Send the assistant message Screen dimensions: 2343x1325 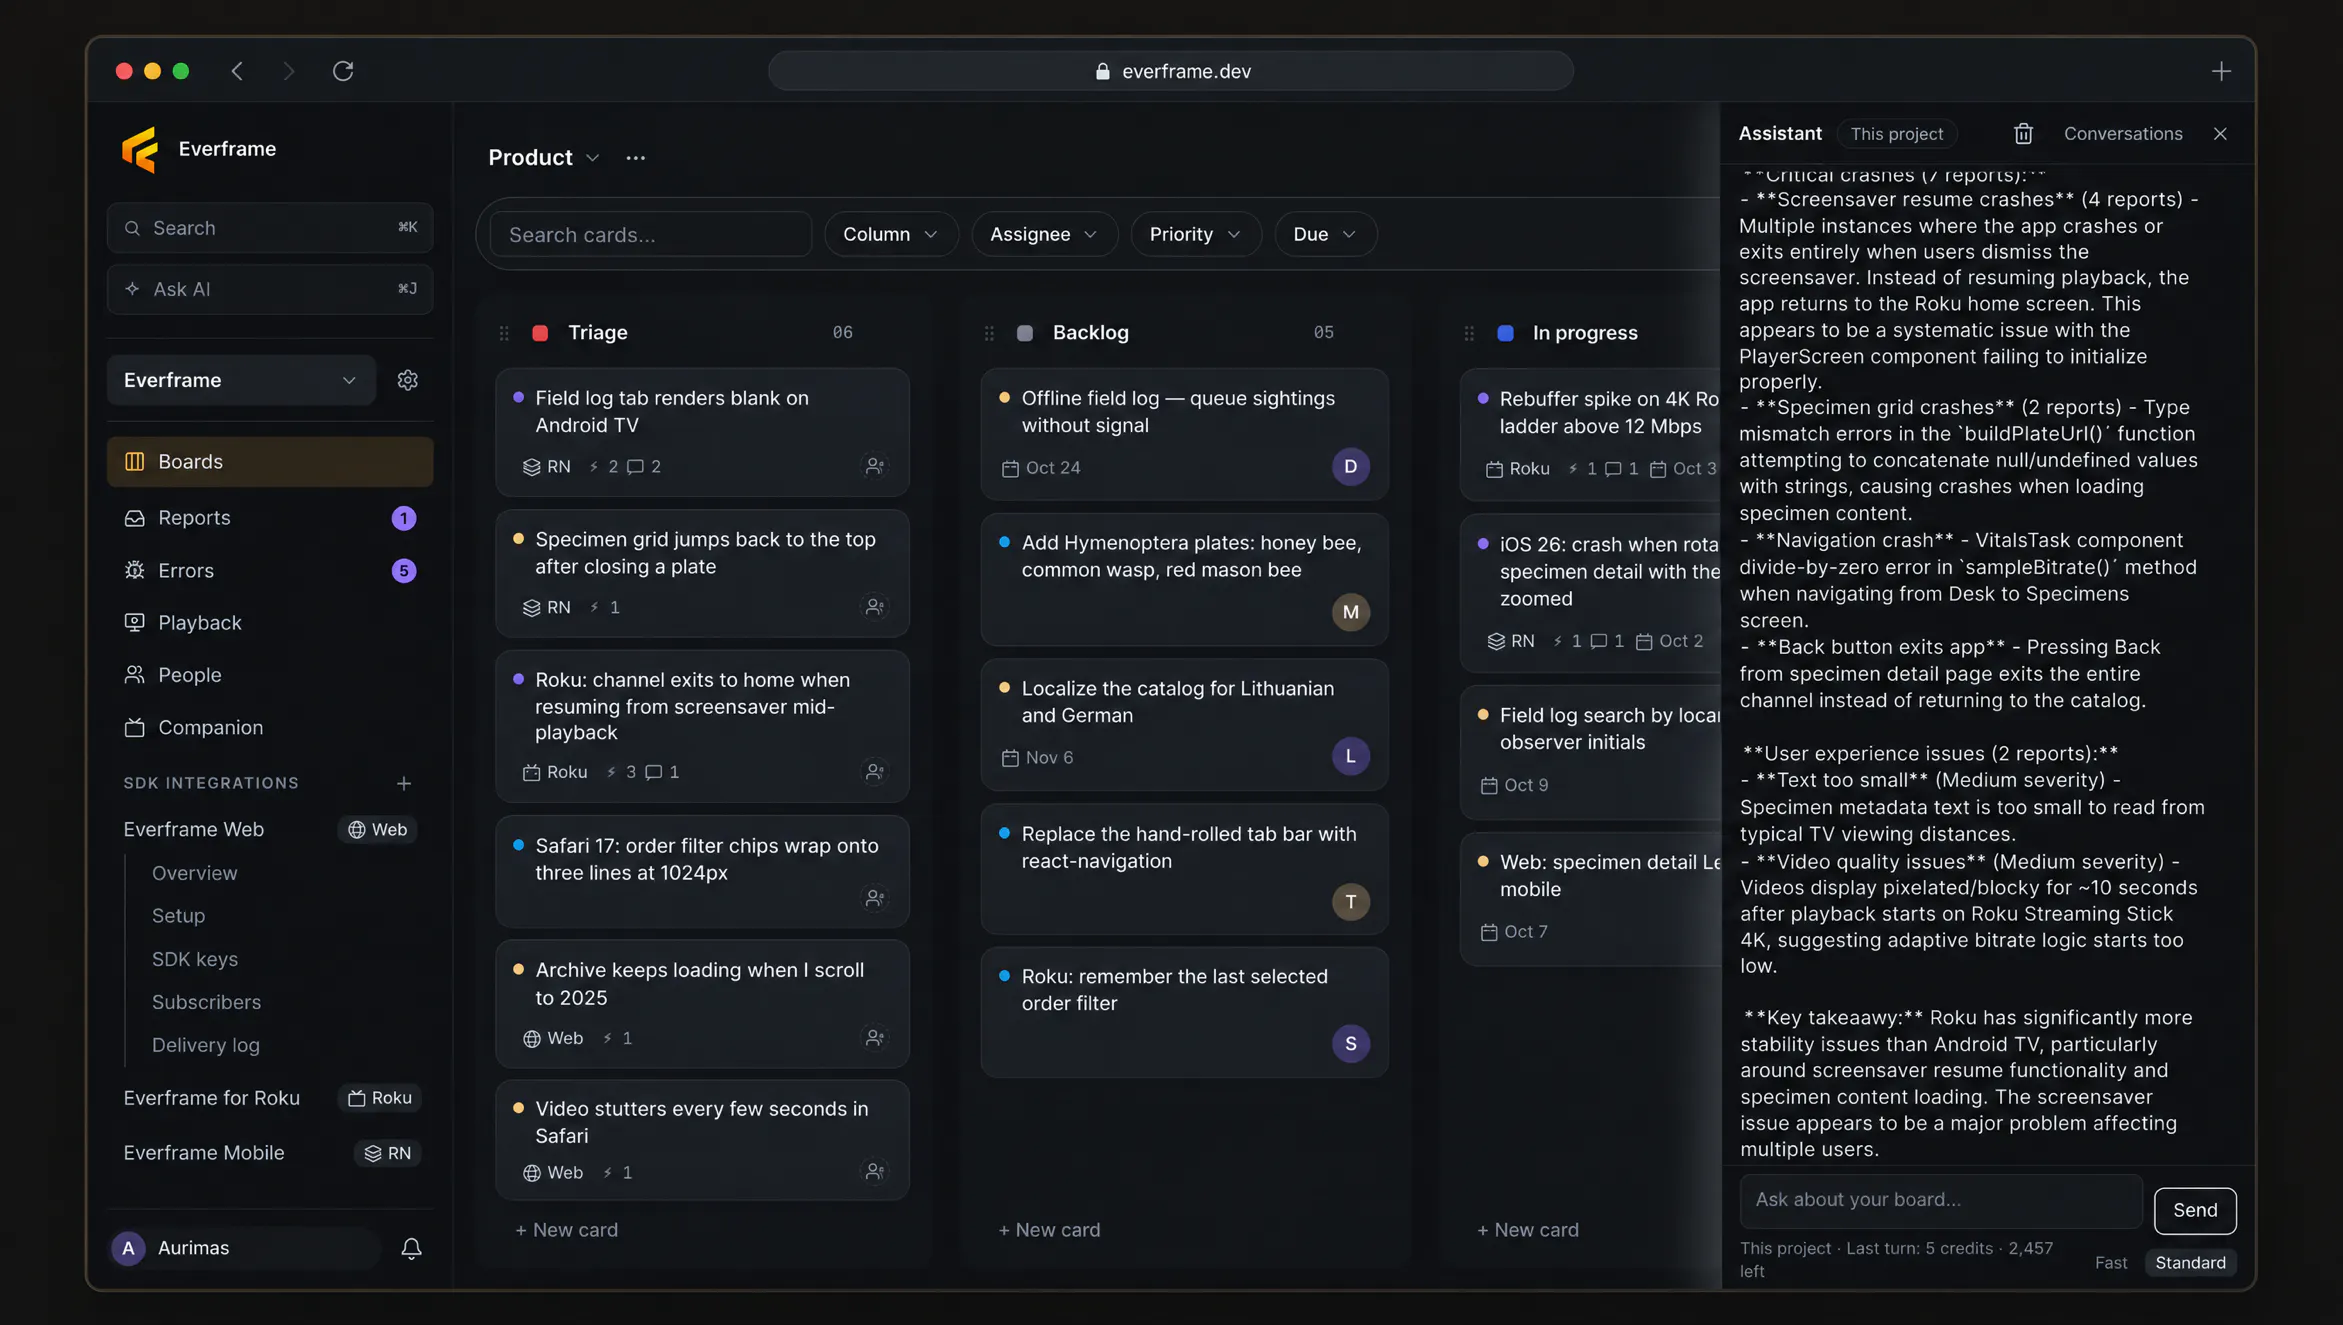2194,1210
